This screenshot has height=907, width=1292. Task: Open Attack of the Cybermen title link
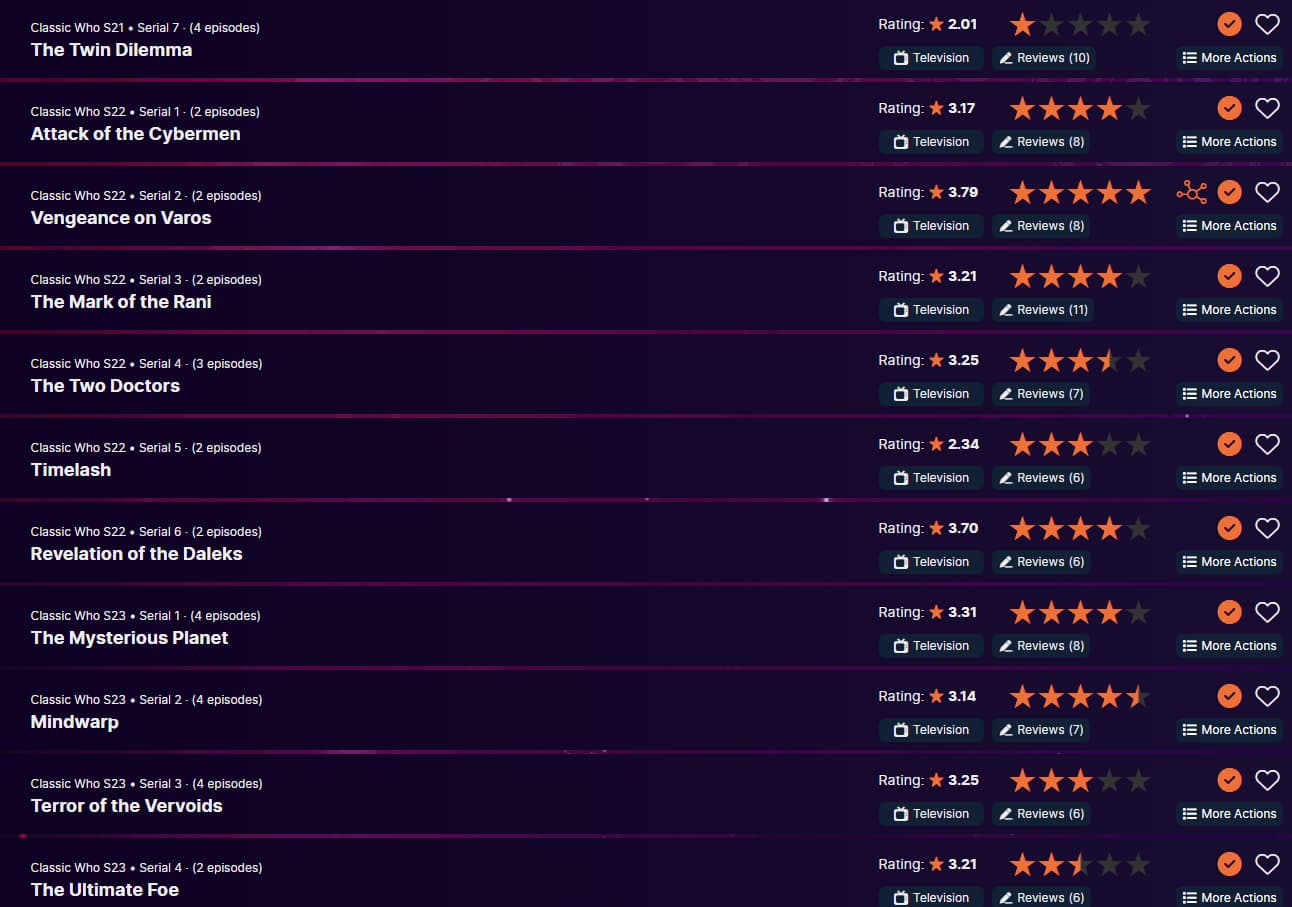click(135, 134)
